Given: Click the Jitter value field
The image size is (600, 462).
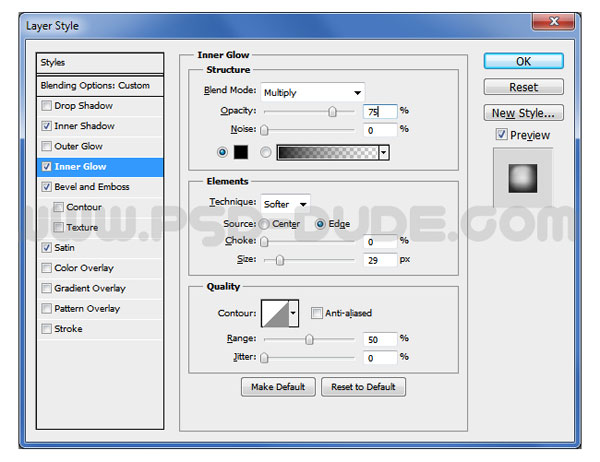Looking at the screenshot, I should click(x=380, y=358).
